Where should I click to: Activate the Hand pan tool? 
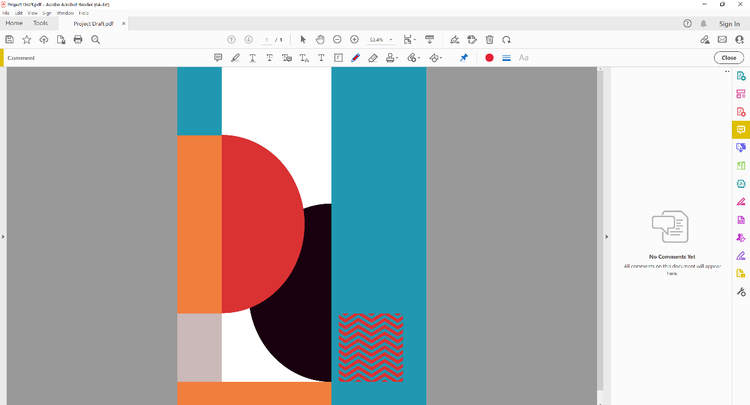coord(320,40)
